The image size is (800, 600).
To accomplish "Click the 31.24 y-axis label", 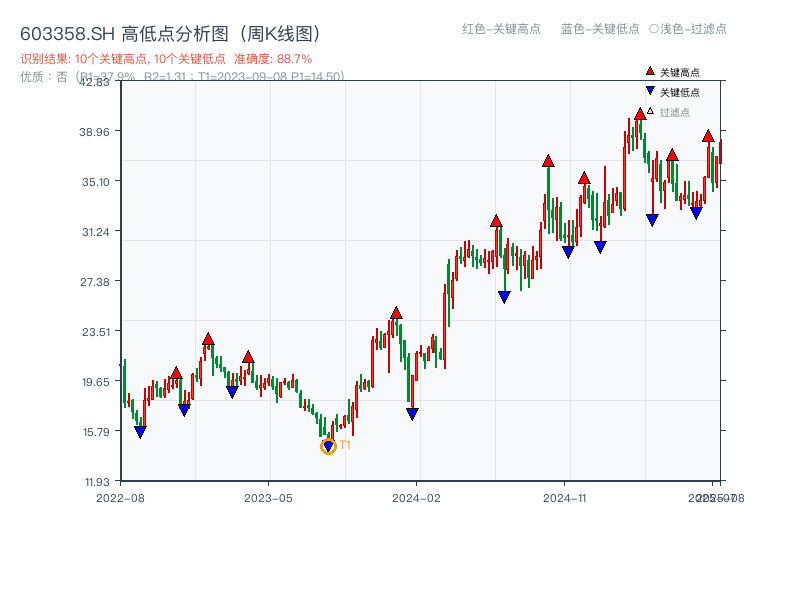I will (95, 232).
